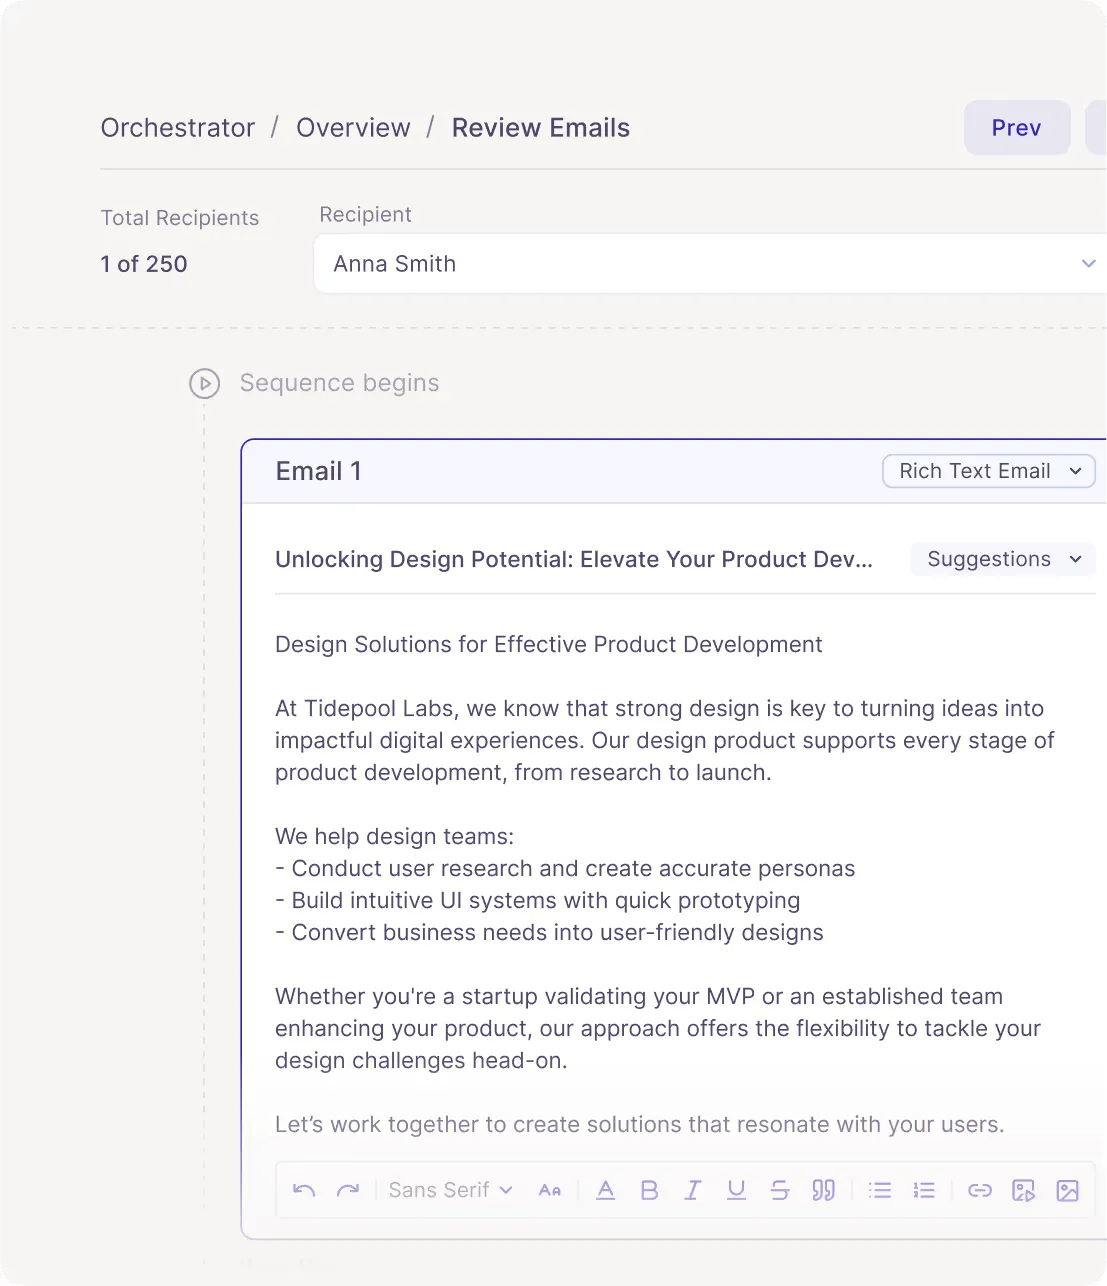The image size is (1107, 1286).
Task: Click the Email 1 header title
Action: (318, 471)
